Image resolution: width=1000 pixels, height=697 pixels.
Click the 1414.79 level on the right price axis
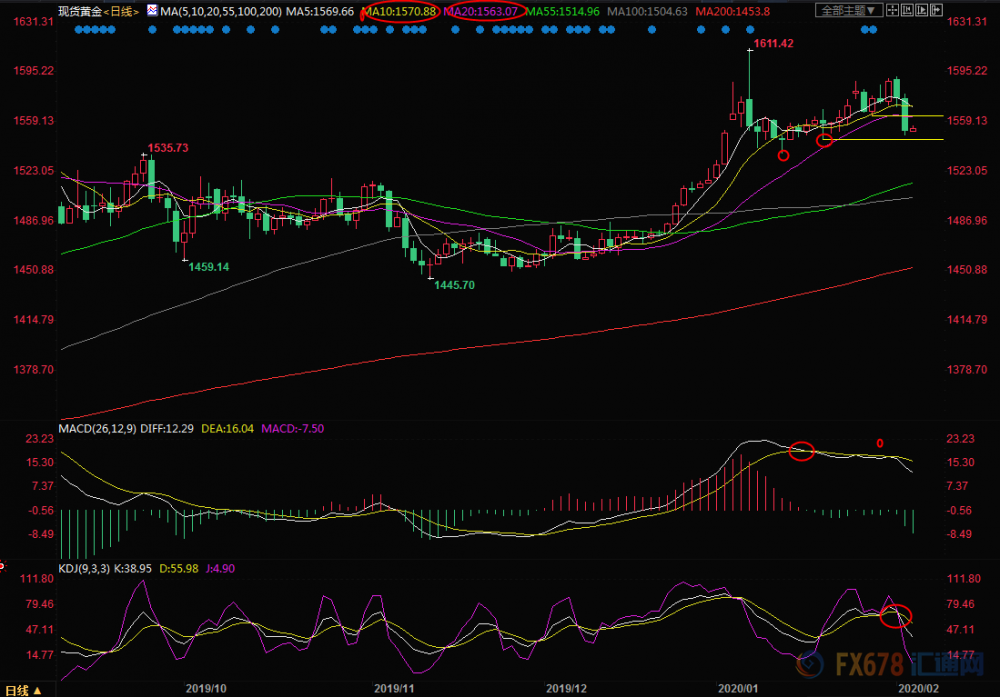tap(967, 319)
